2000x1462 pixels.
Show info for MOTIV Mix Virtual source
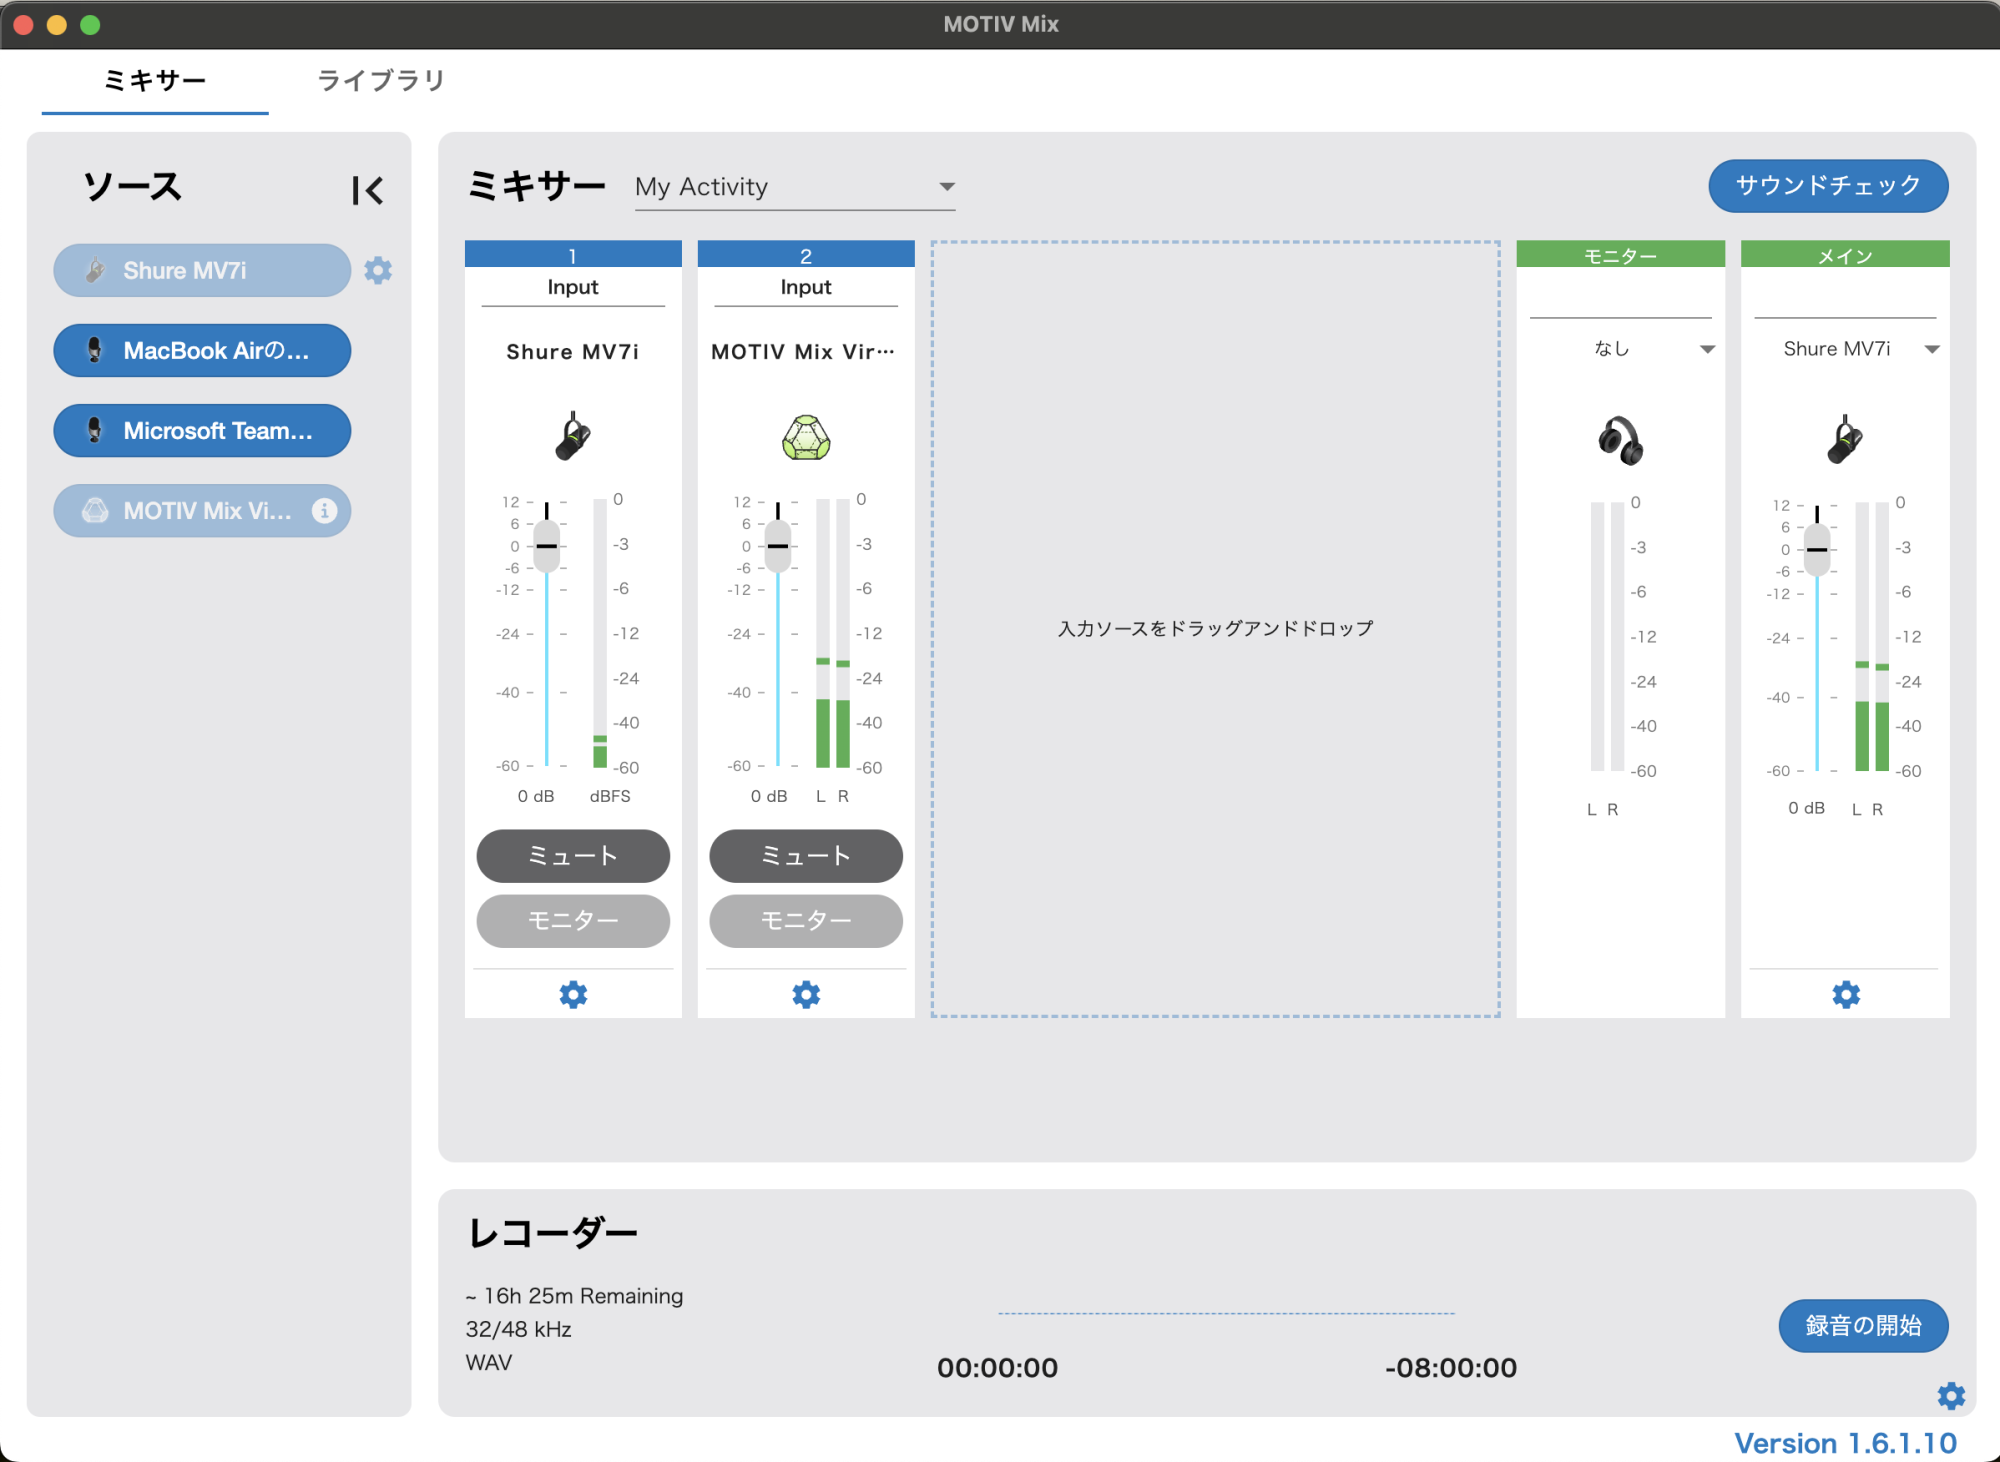[x=324, y=511]
